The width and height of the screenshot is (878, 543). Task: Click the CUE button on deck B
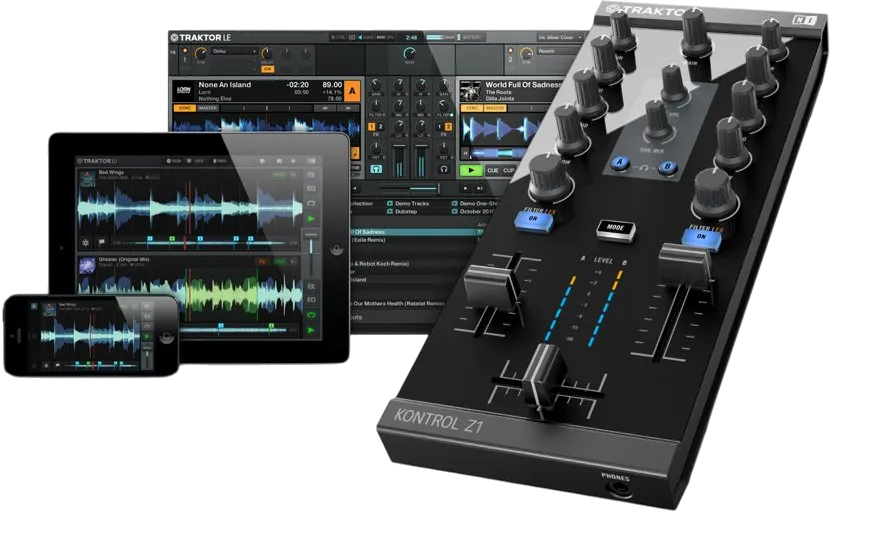(492, 170)
